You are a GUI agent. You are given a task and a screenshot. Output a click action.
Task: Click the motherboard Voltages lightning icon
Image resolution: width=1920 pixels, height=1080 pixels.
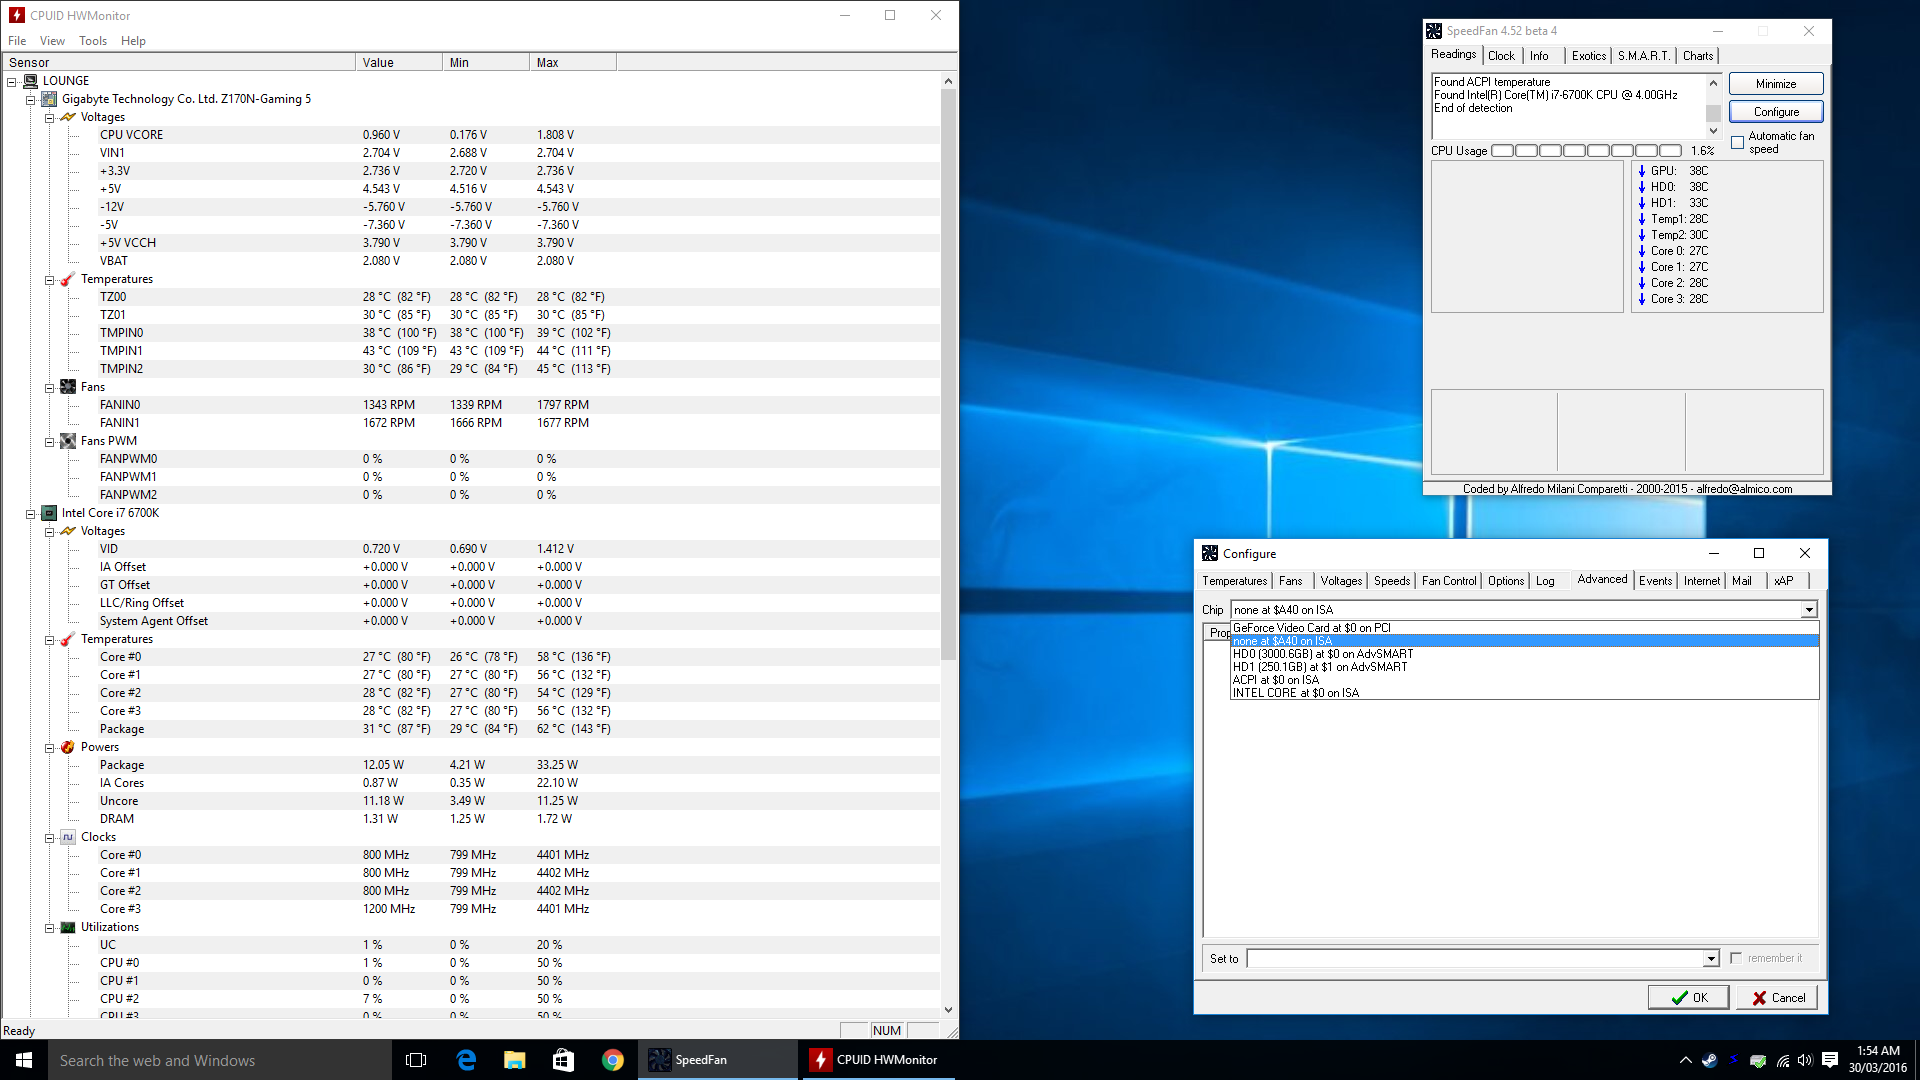coord(68,117)
